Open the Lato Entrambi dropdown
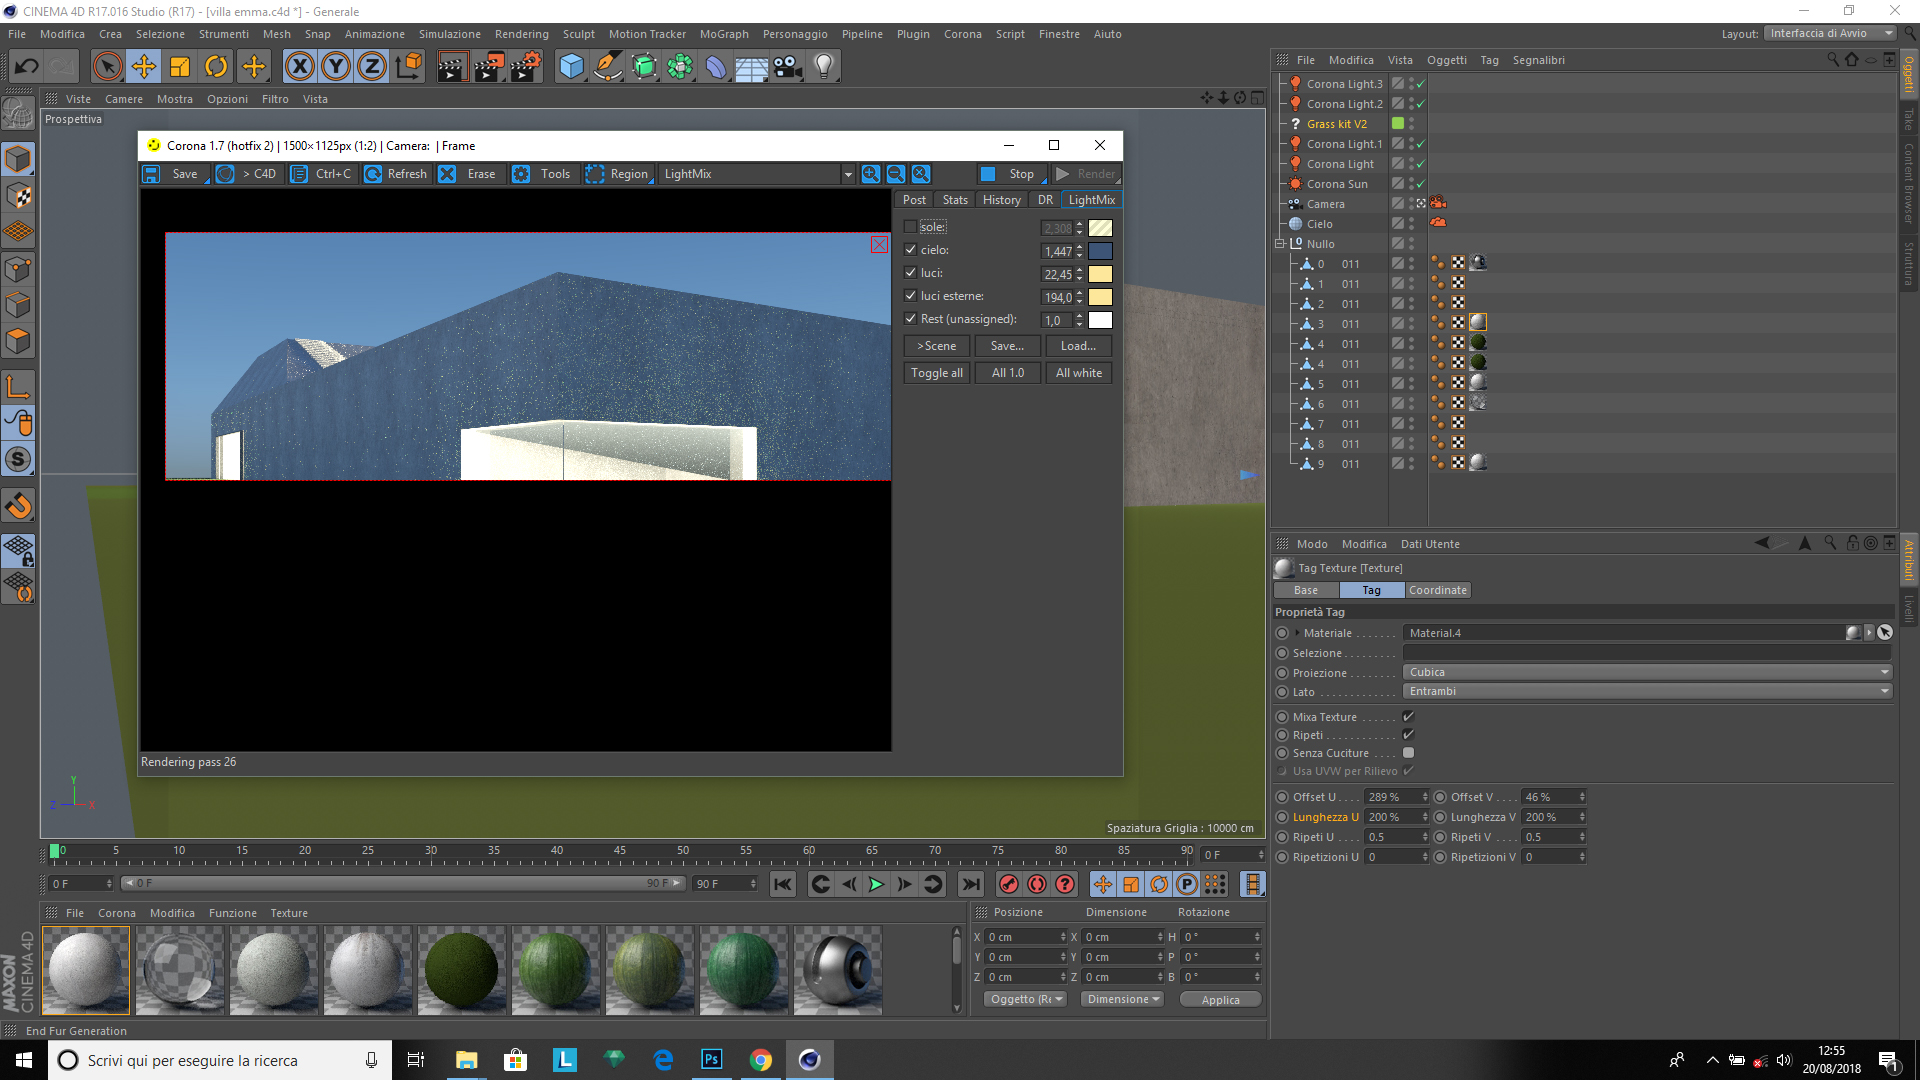 coord(1646,691)
